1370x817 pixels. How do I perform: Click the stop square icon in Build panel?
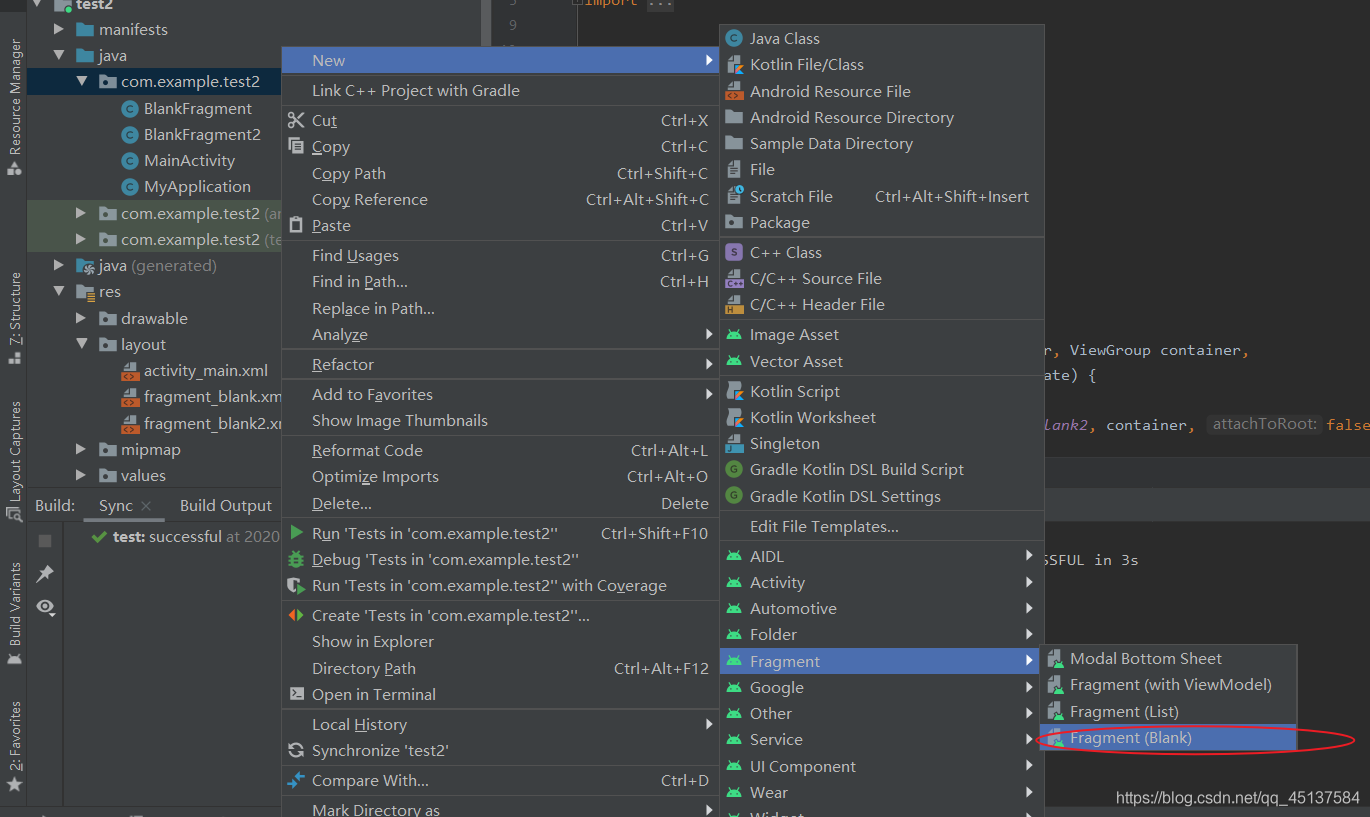click(x=45, y=541)
